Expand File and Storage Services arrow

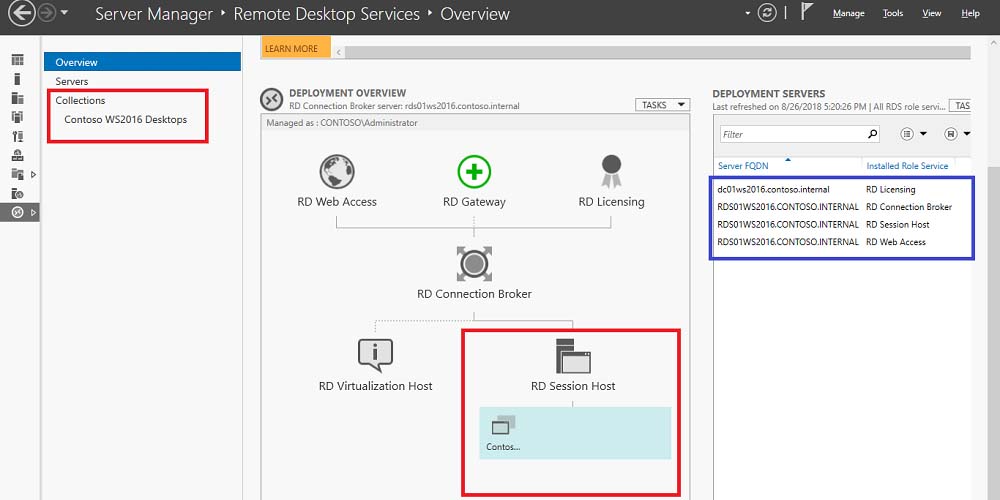pos(33,174)
